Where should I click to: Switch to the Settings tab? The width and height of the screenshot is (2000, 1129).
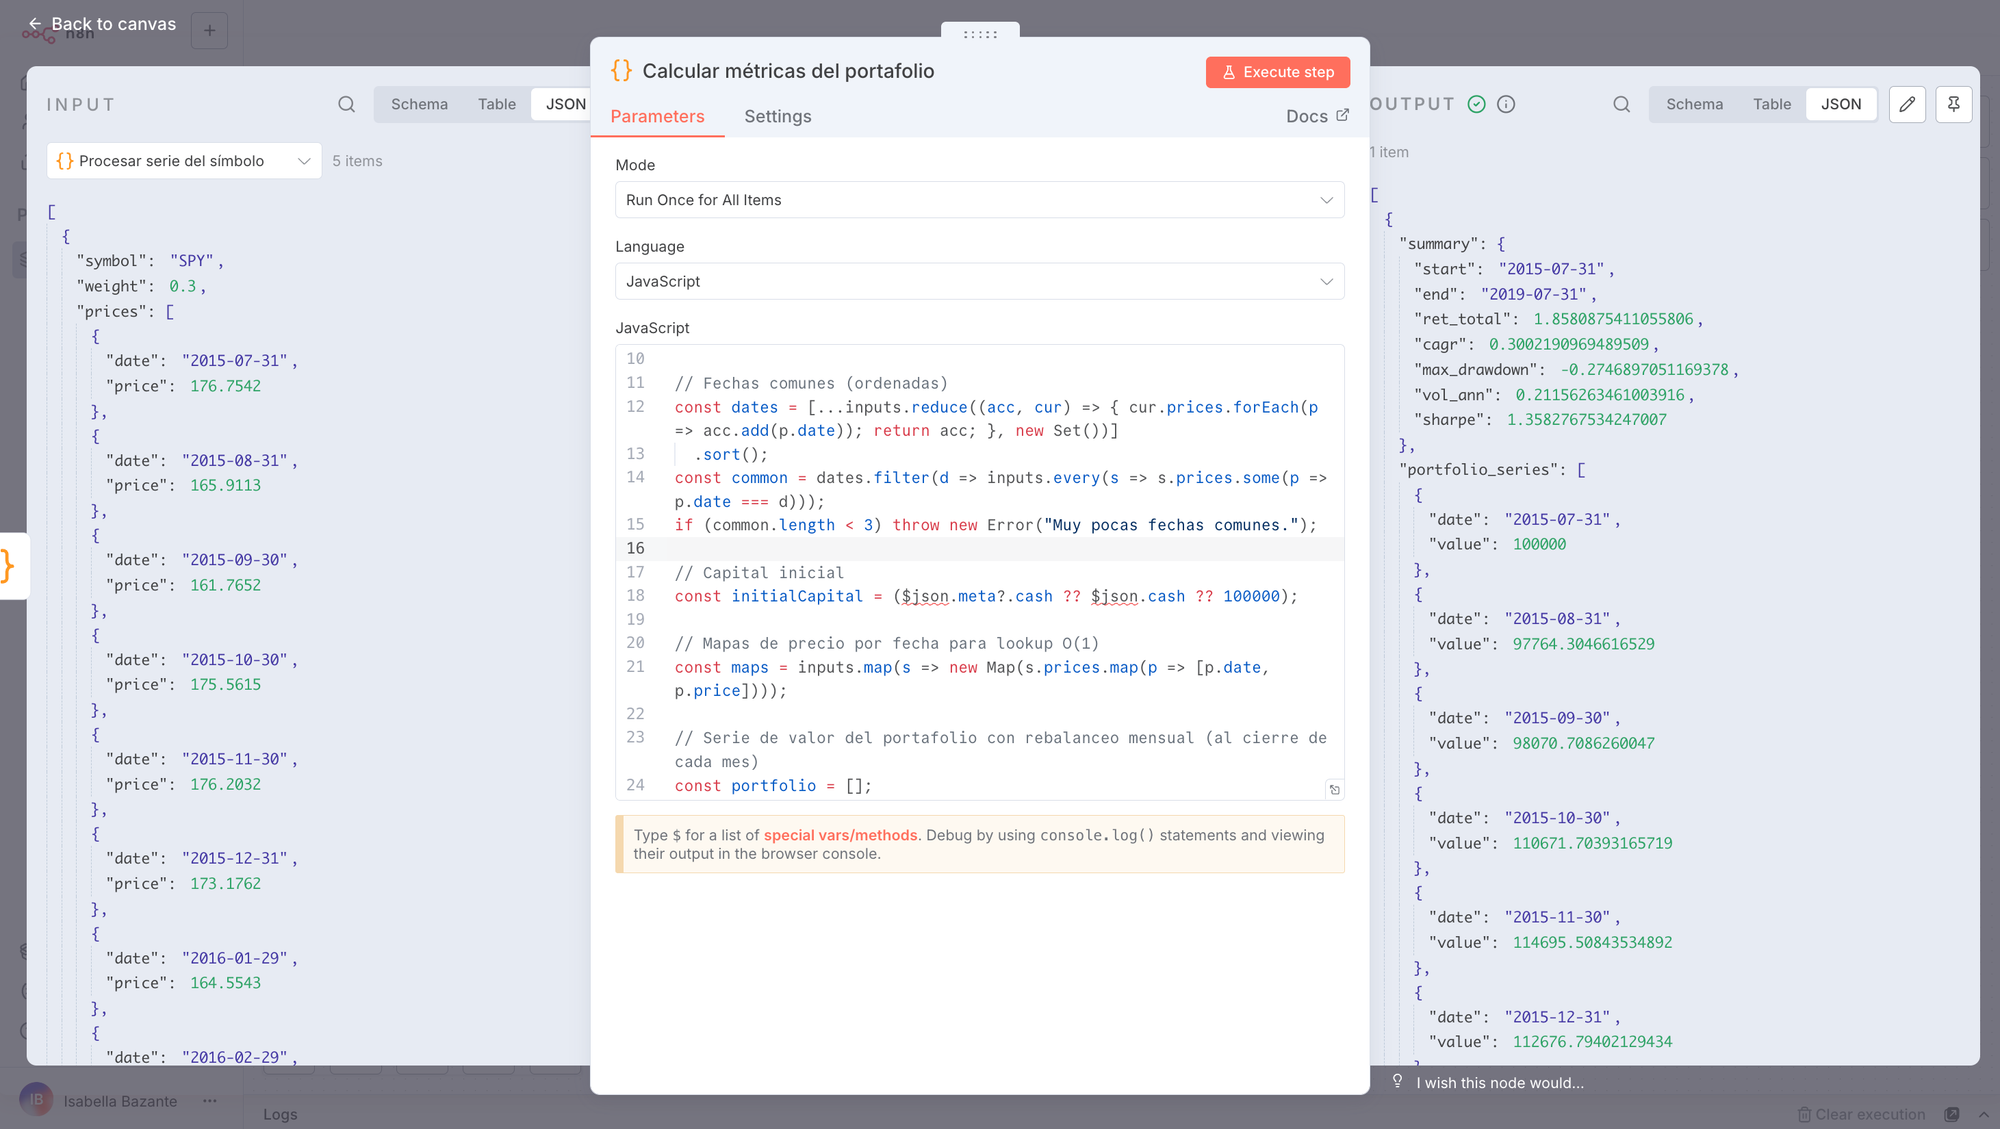point(777,117)
